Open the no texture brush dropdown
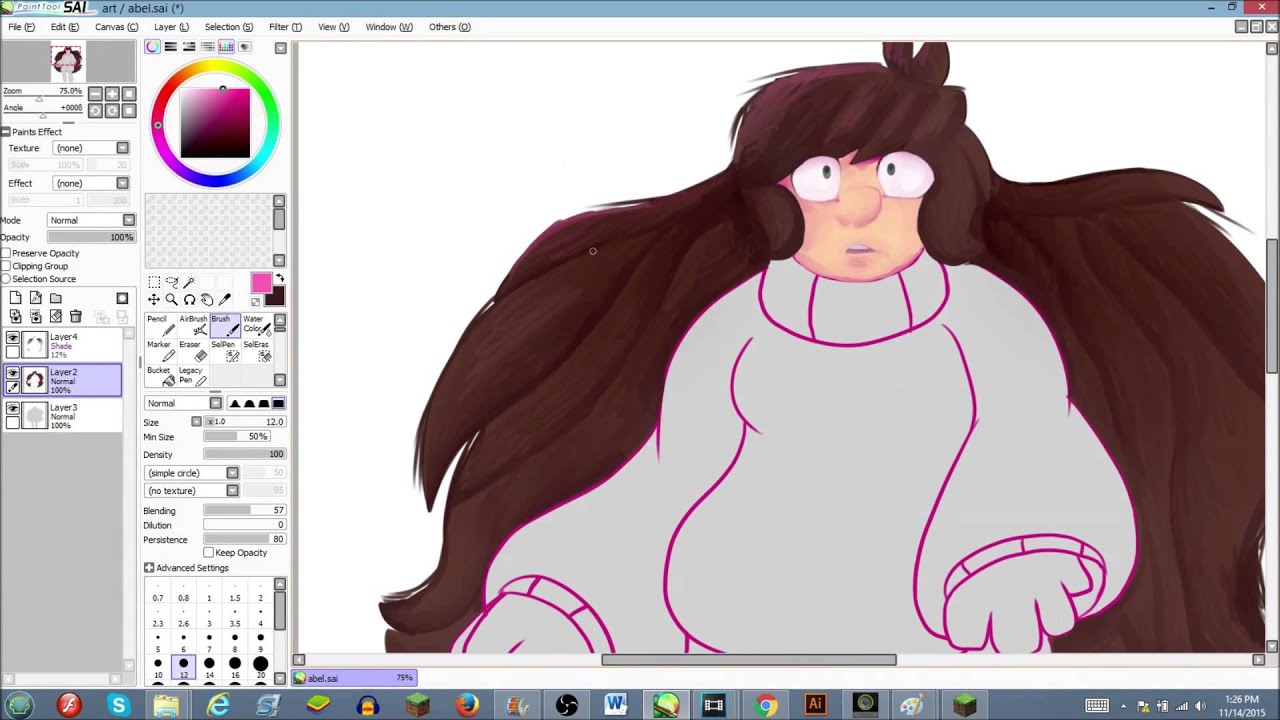 pos(192,491)
